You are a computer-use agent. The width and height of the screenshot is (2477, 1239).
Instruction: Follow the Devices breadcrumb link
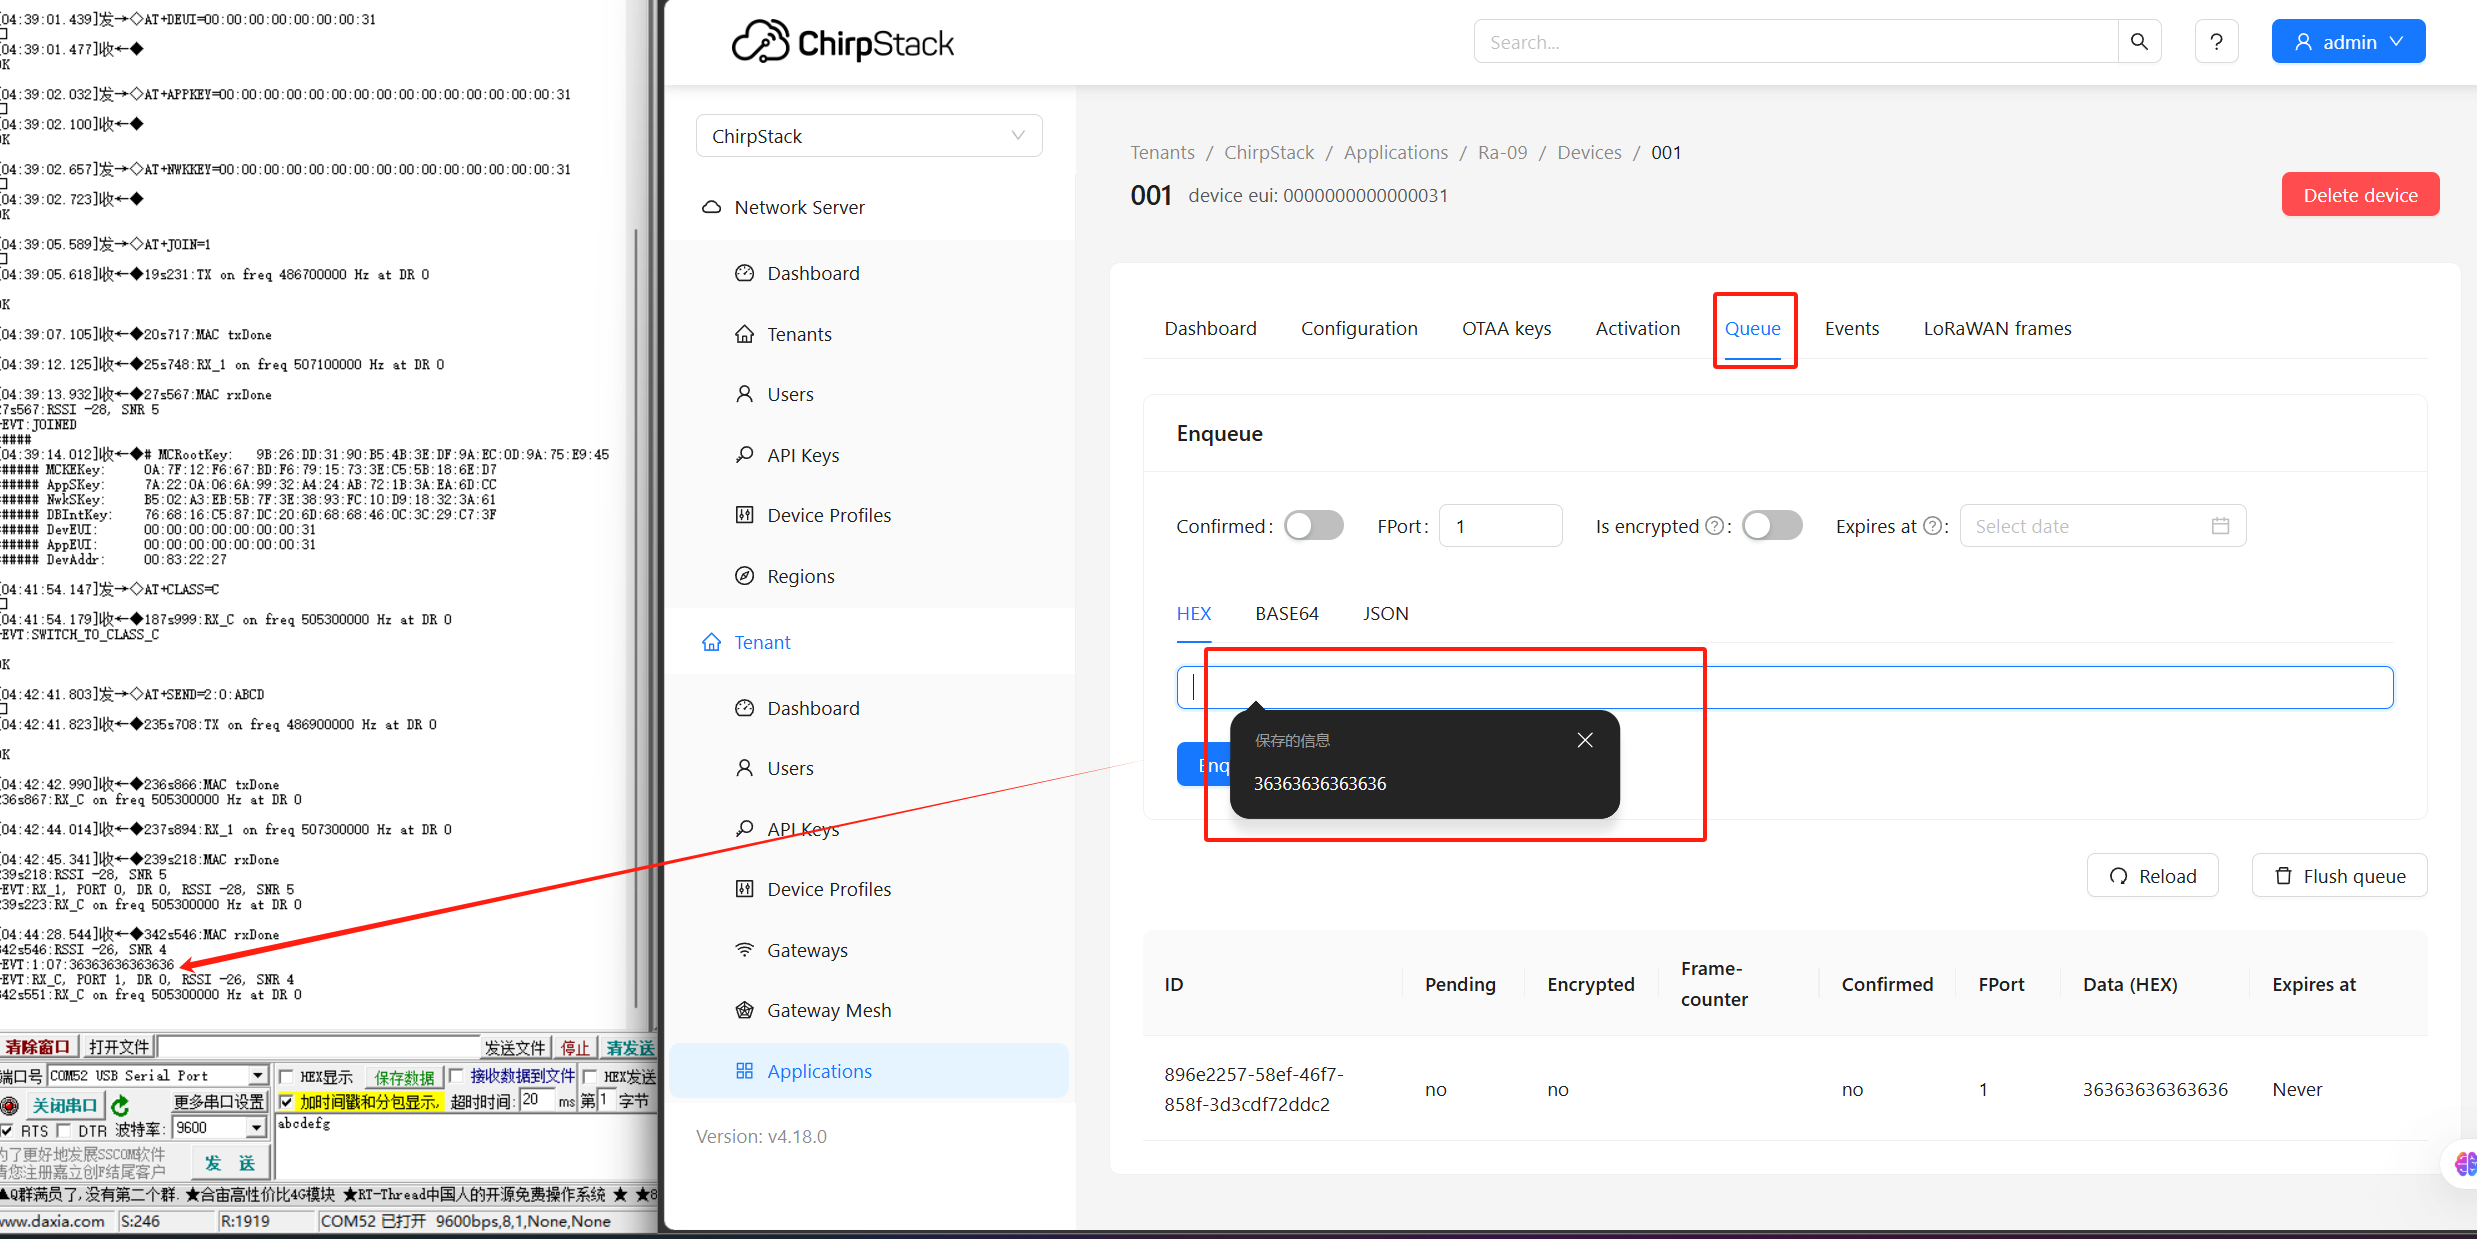tap(1589, 152)
